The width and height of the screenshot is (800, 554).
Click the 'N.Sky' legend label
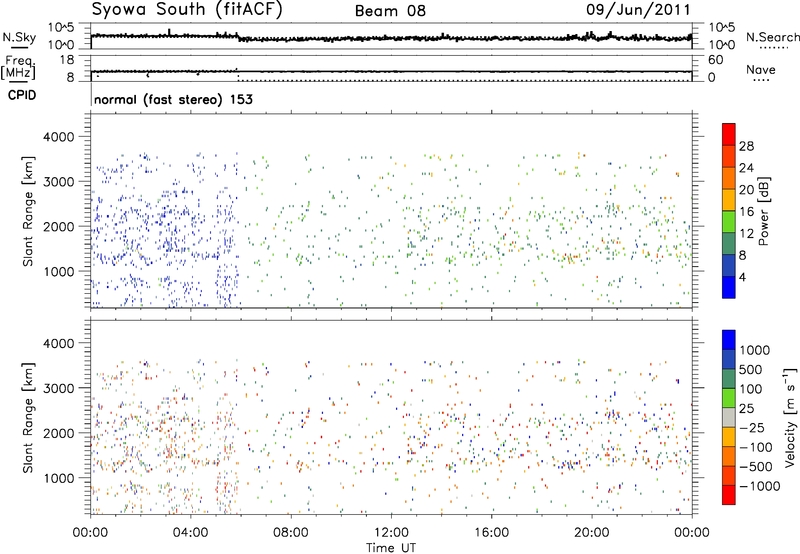[x=19, y=37]
